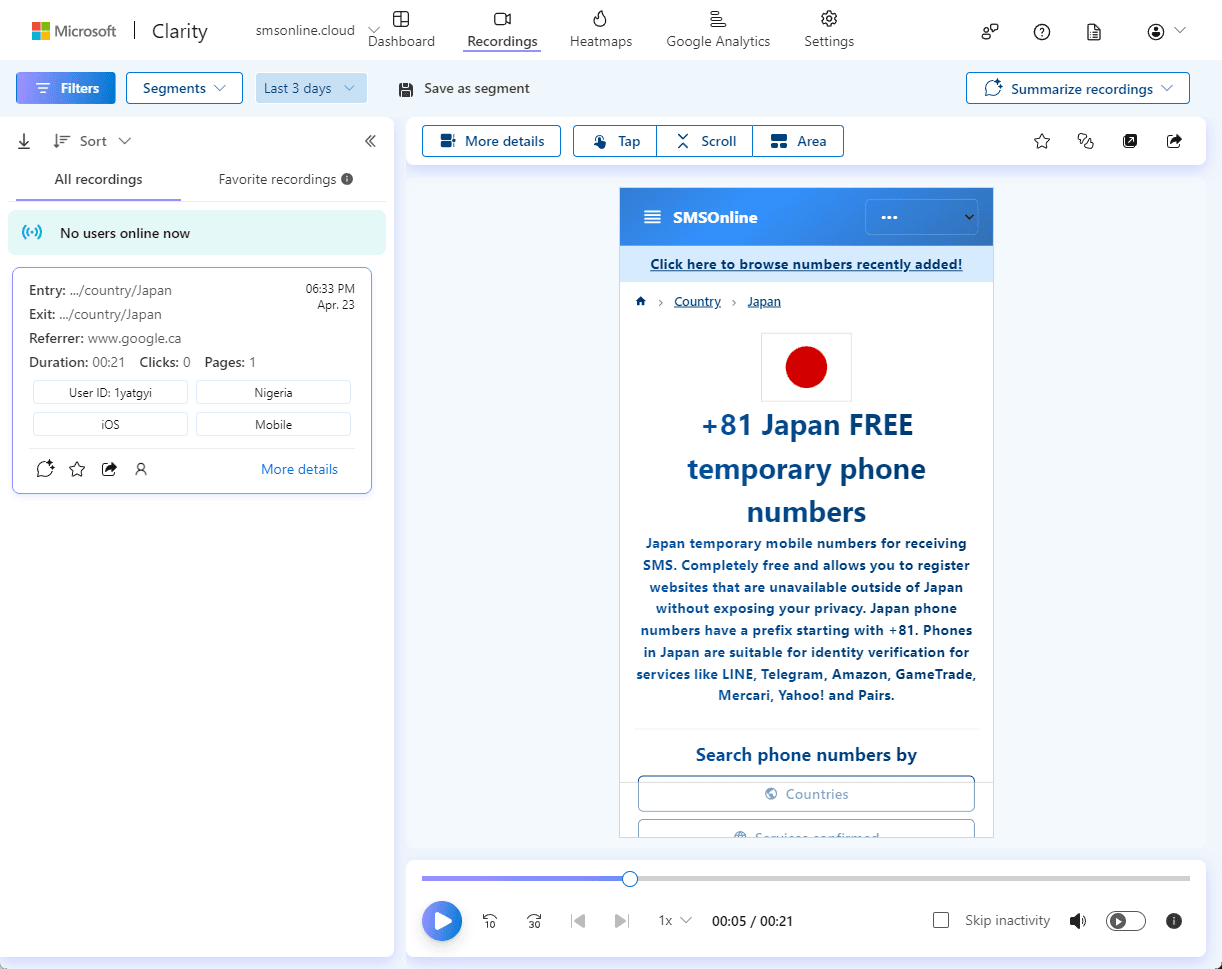Viewport: 1222px width, 969px height.
Task: Toggle the autoplay switch
Action: click(x=1126, y=921)
